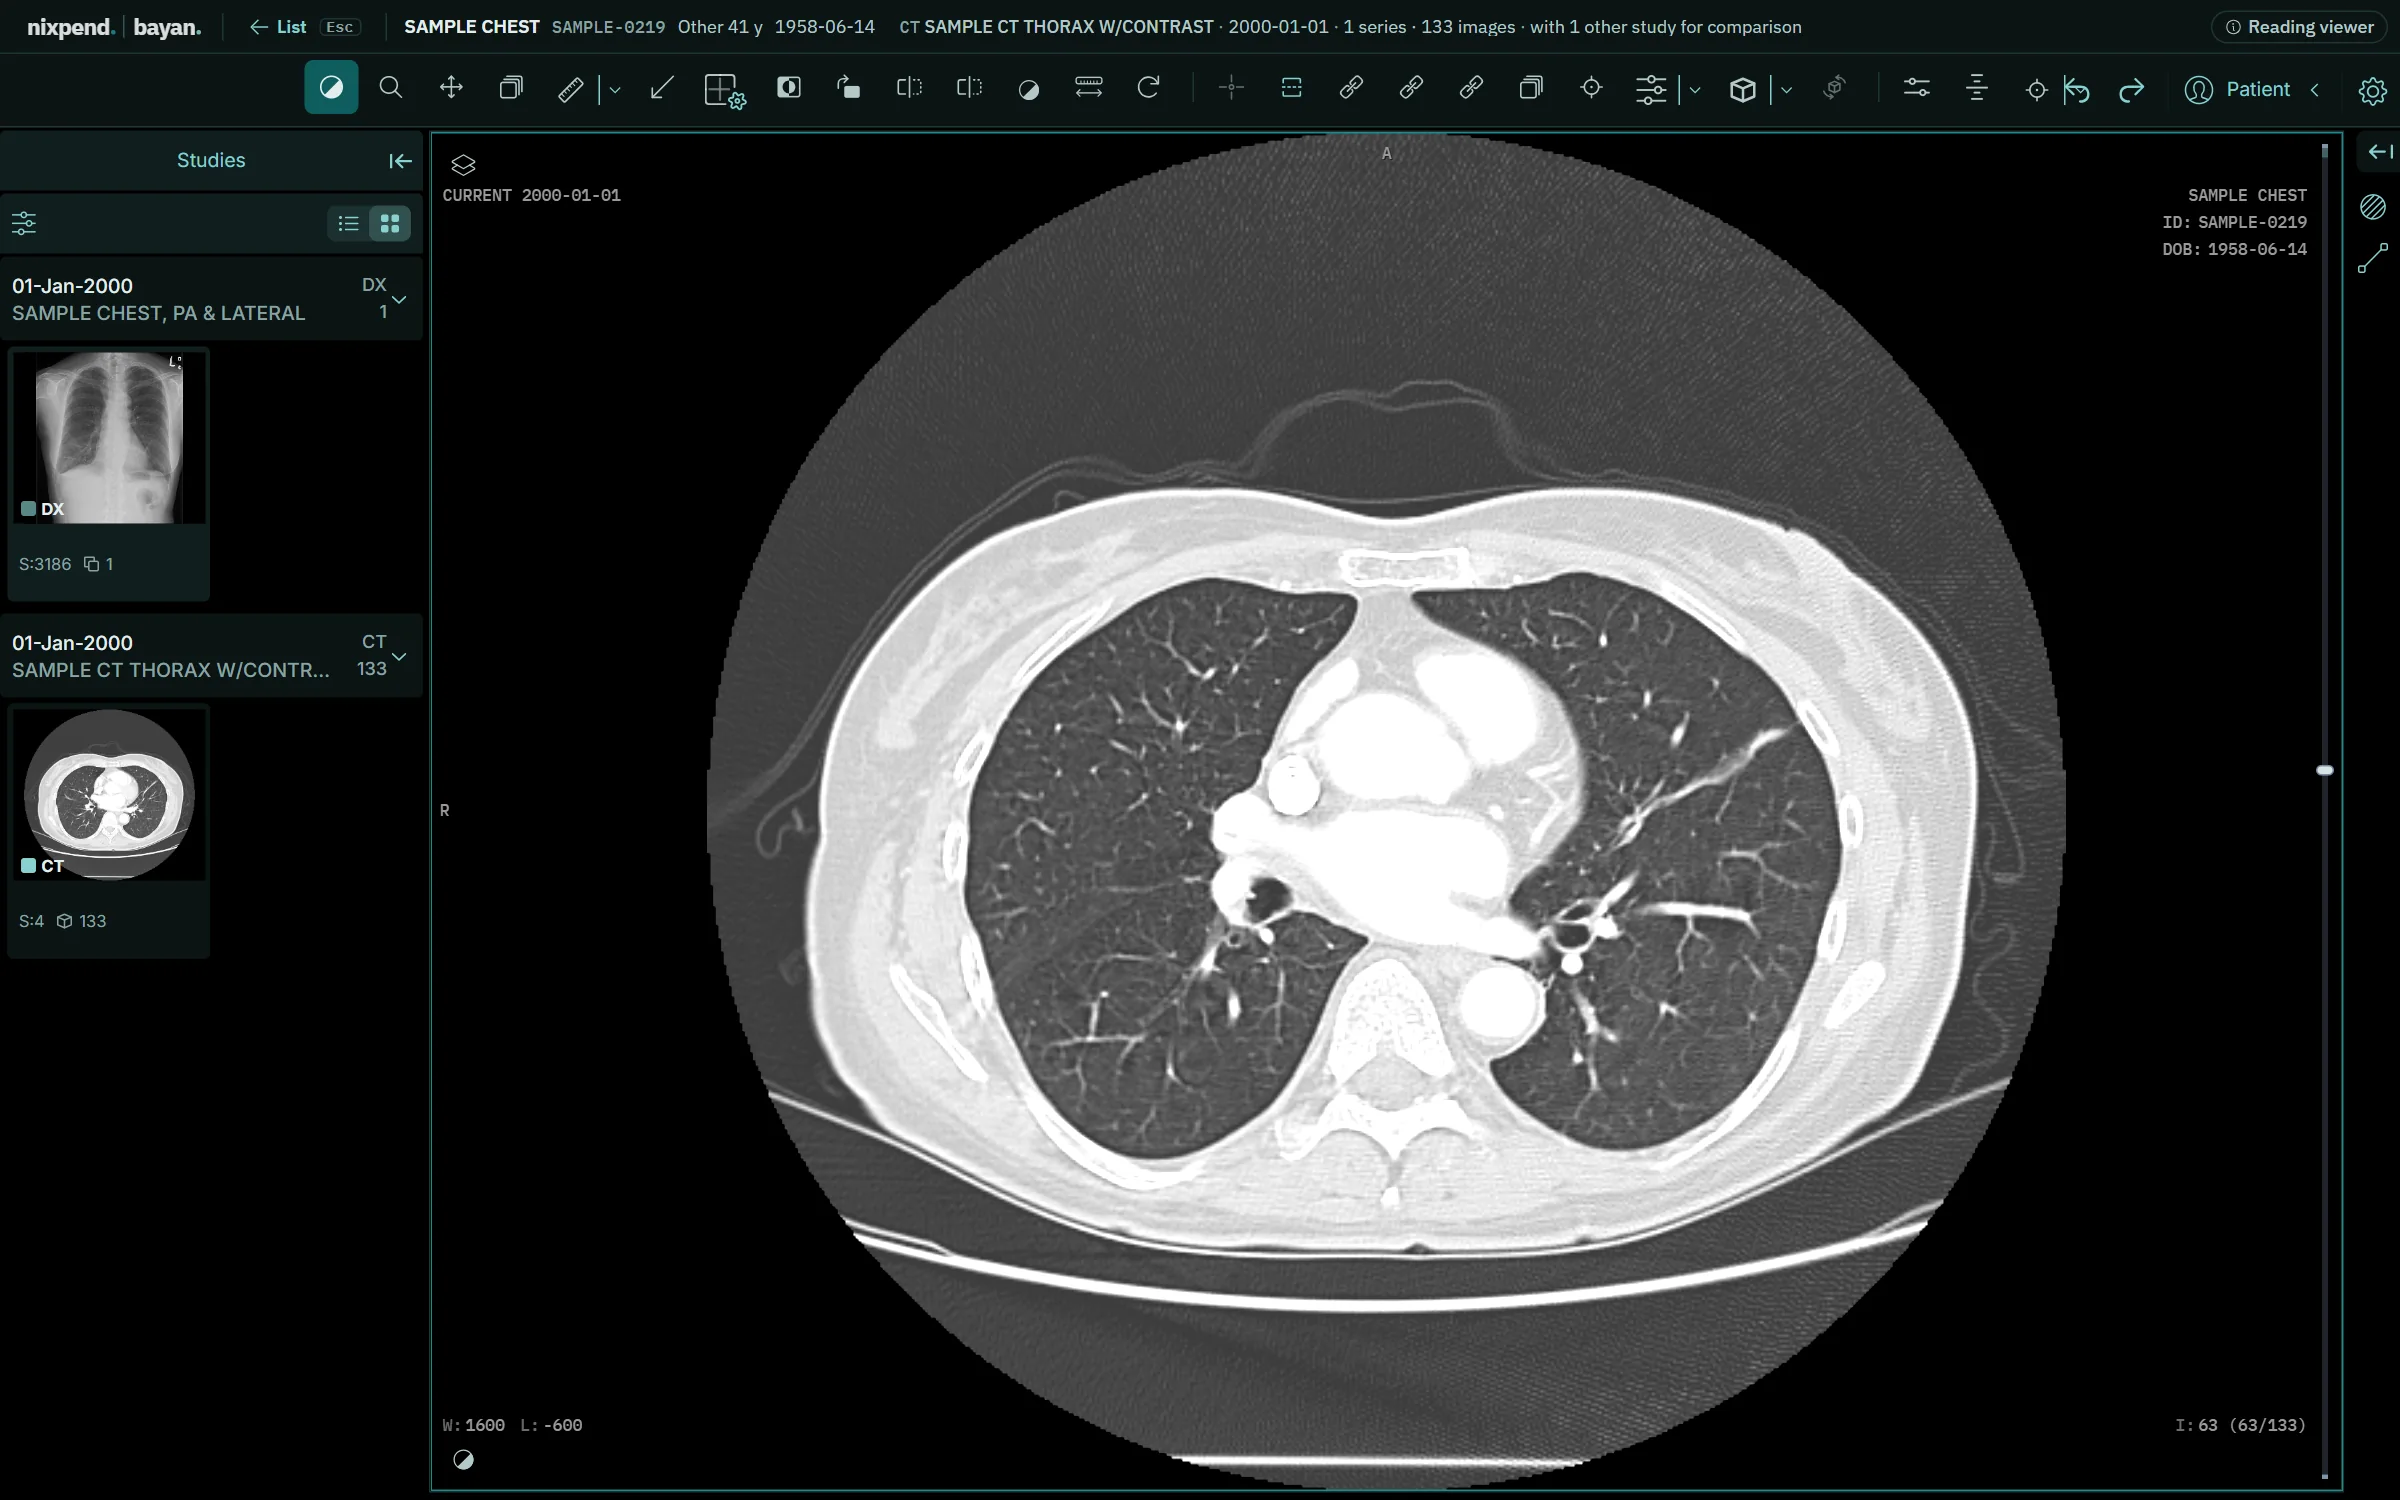Screen dimensions: 2400x1500
Task: Click the CURRENT 2000-01-01 overlay label
Action: [x=531, y=195]
